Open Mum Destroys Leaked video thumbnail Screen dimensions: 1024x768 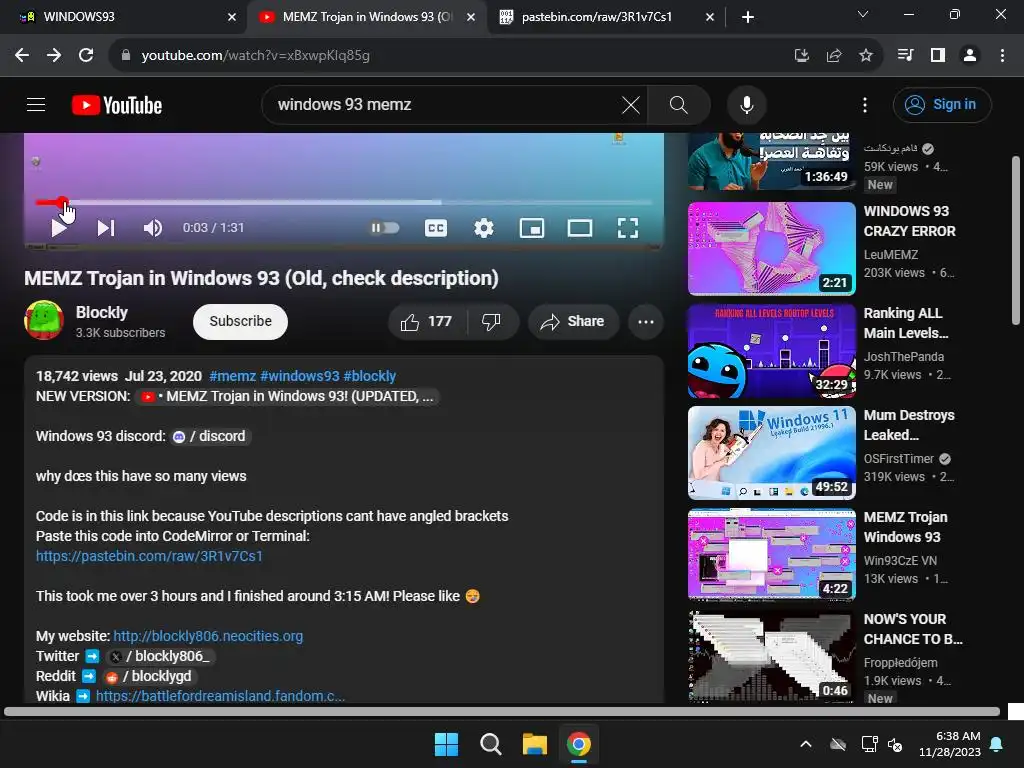771,453
